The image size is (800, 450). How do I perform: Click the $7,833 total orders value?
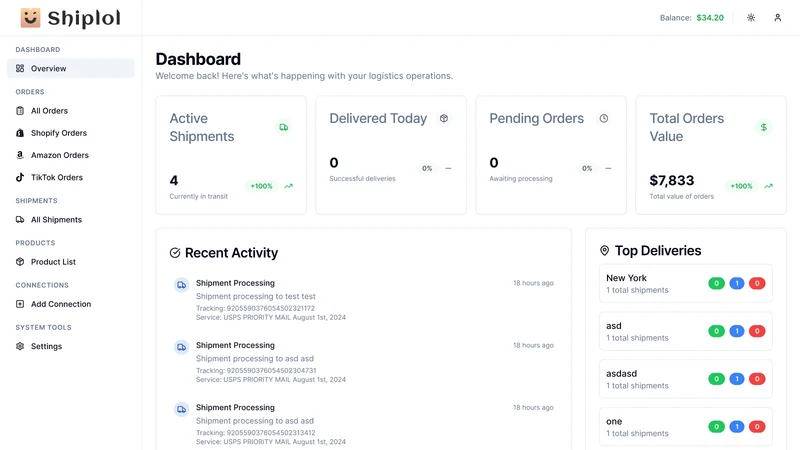[x=672, y=181]
